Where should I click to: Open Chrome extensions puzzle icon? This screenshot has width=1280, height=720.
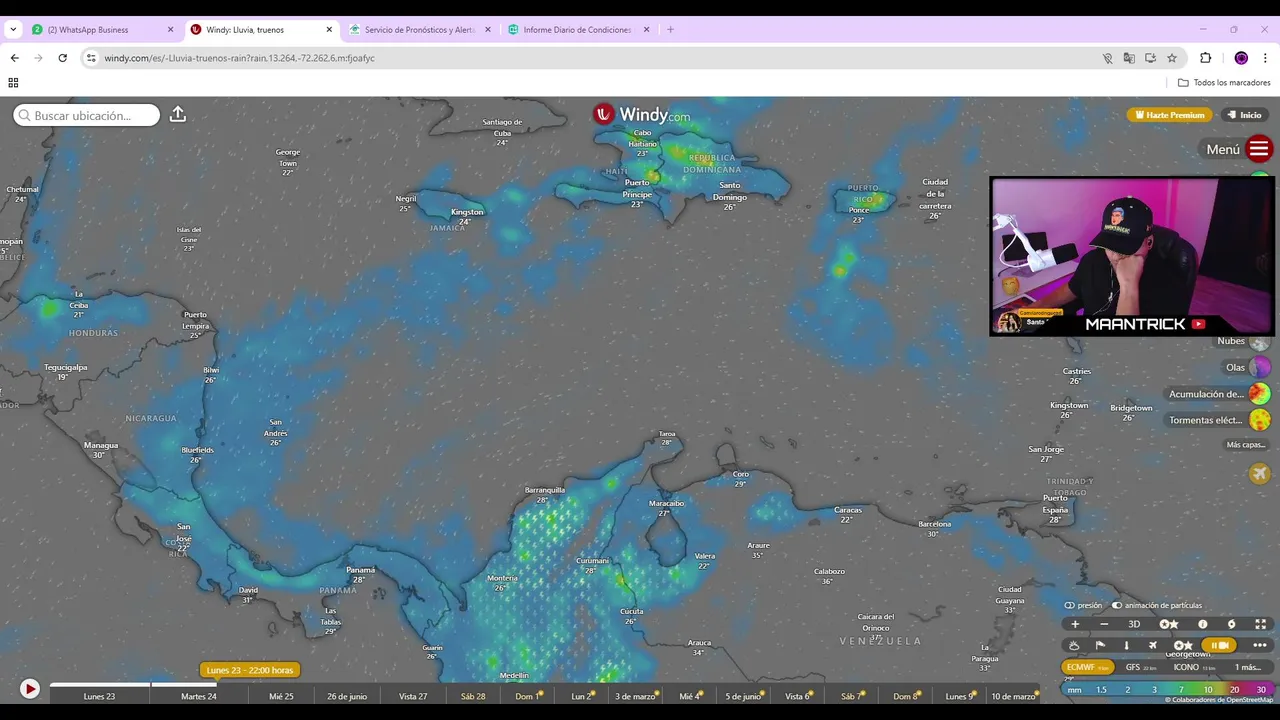[x=1205, y=58]
